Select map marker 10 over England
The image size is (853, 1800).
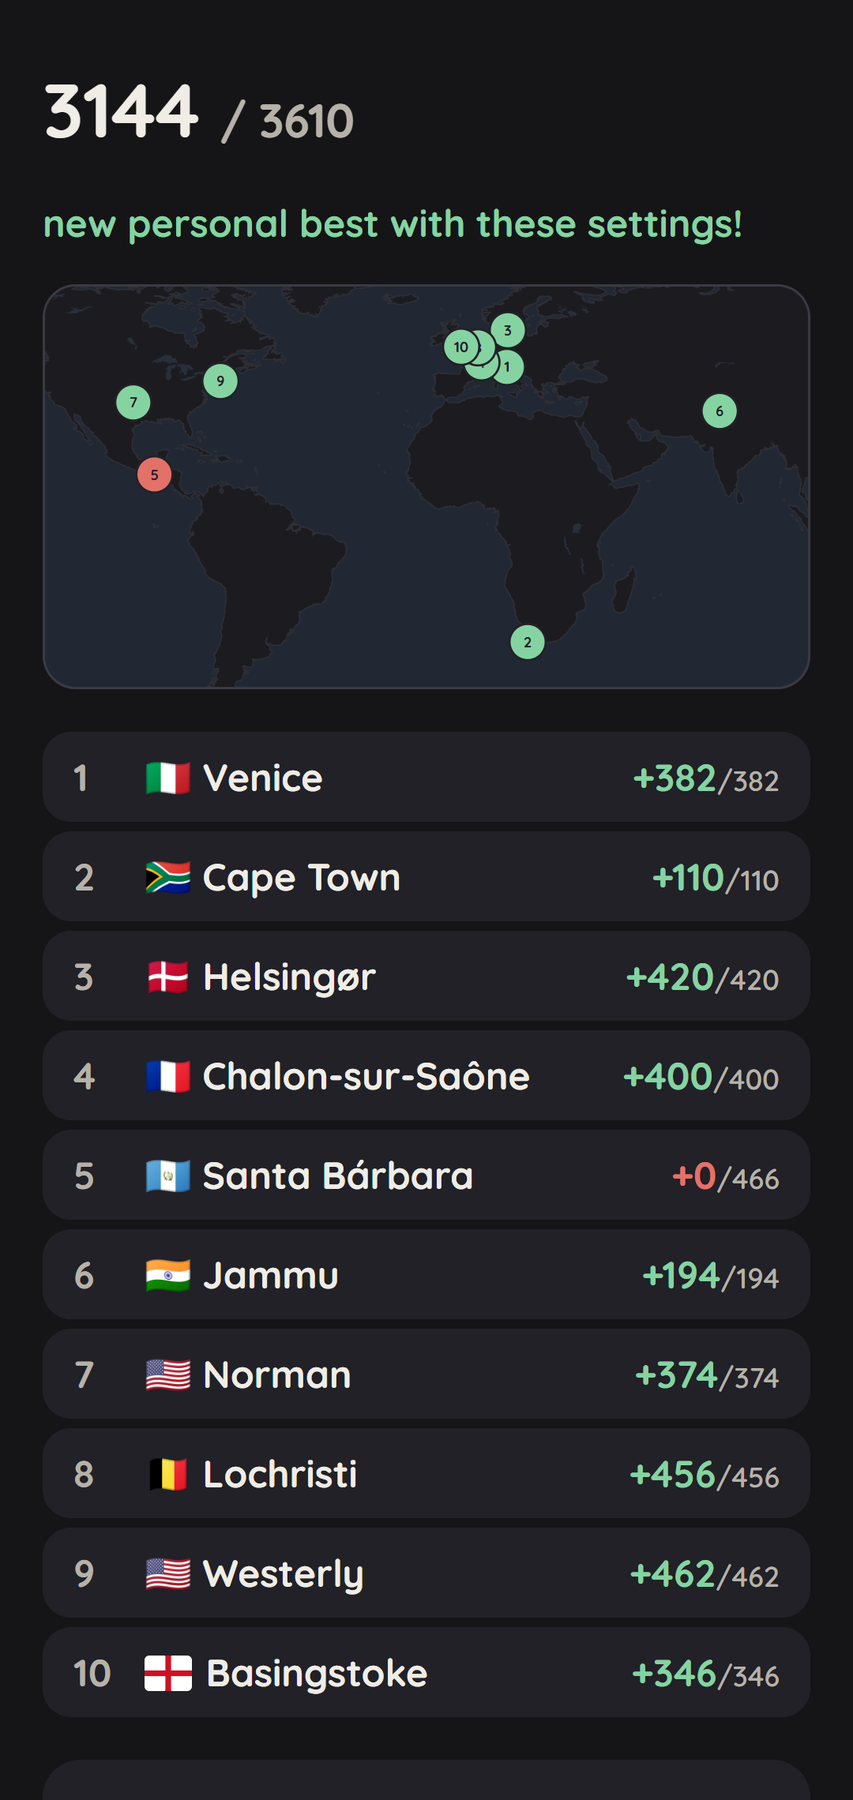460,347
